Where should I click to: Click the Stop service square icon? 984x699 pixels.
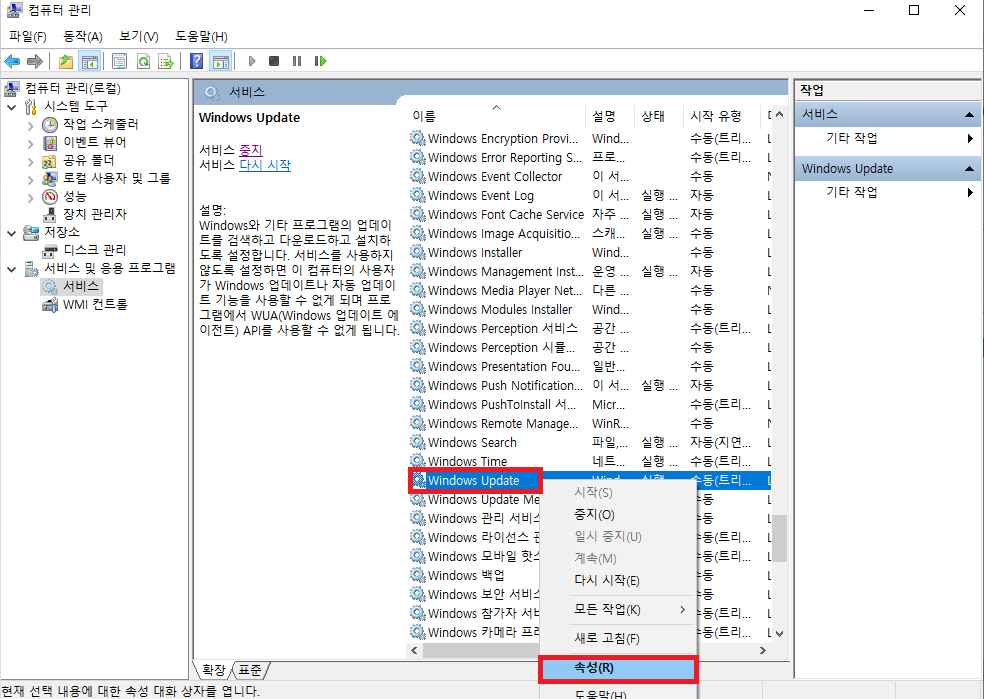(x=274, y=61)
